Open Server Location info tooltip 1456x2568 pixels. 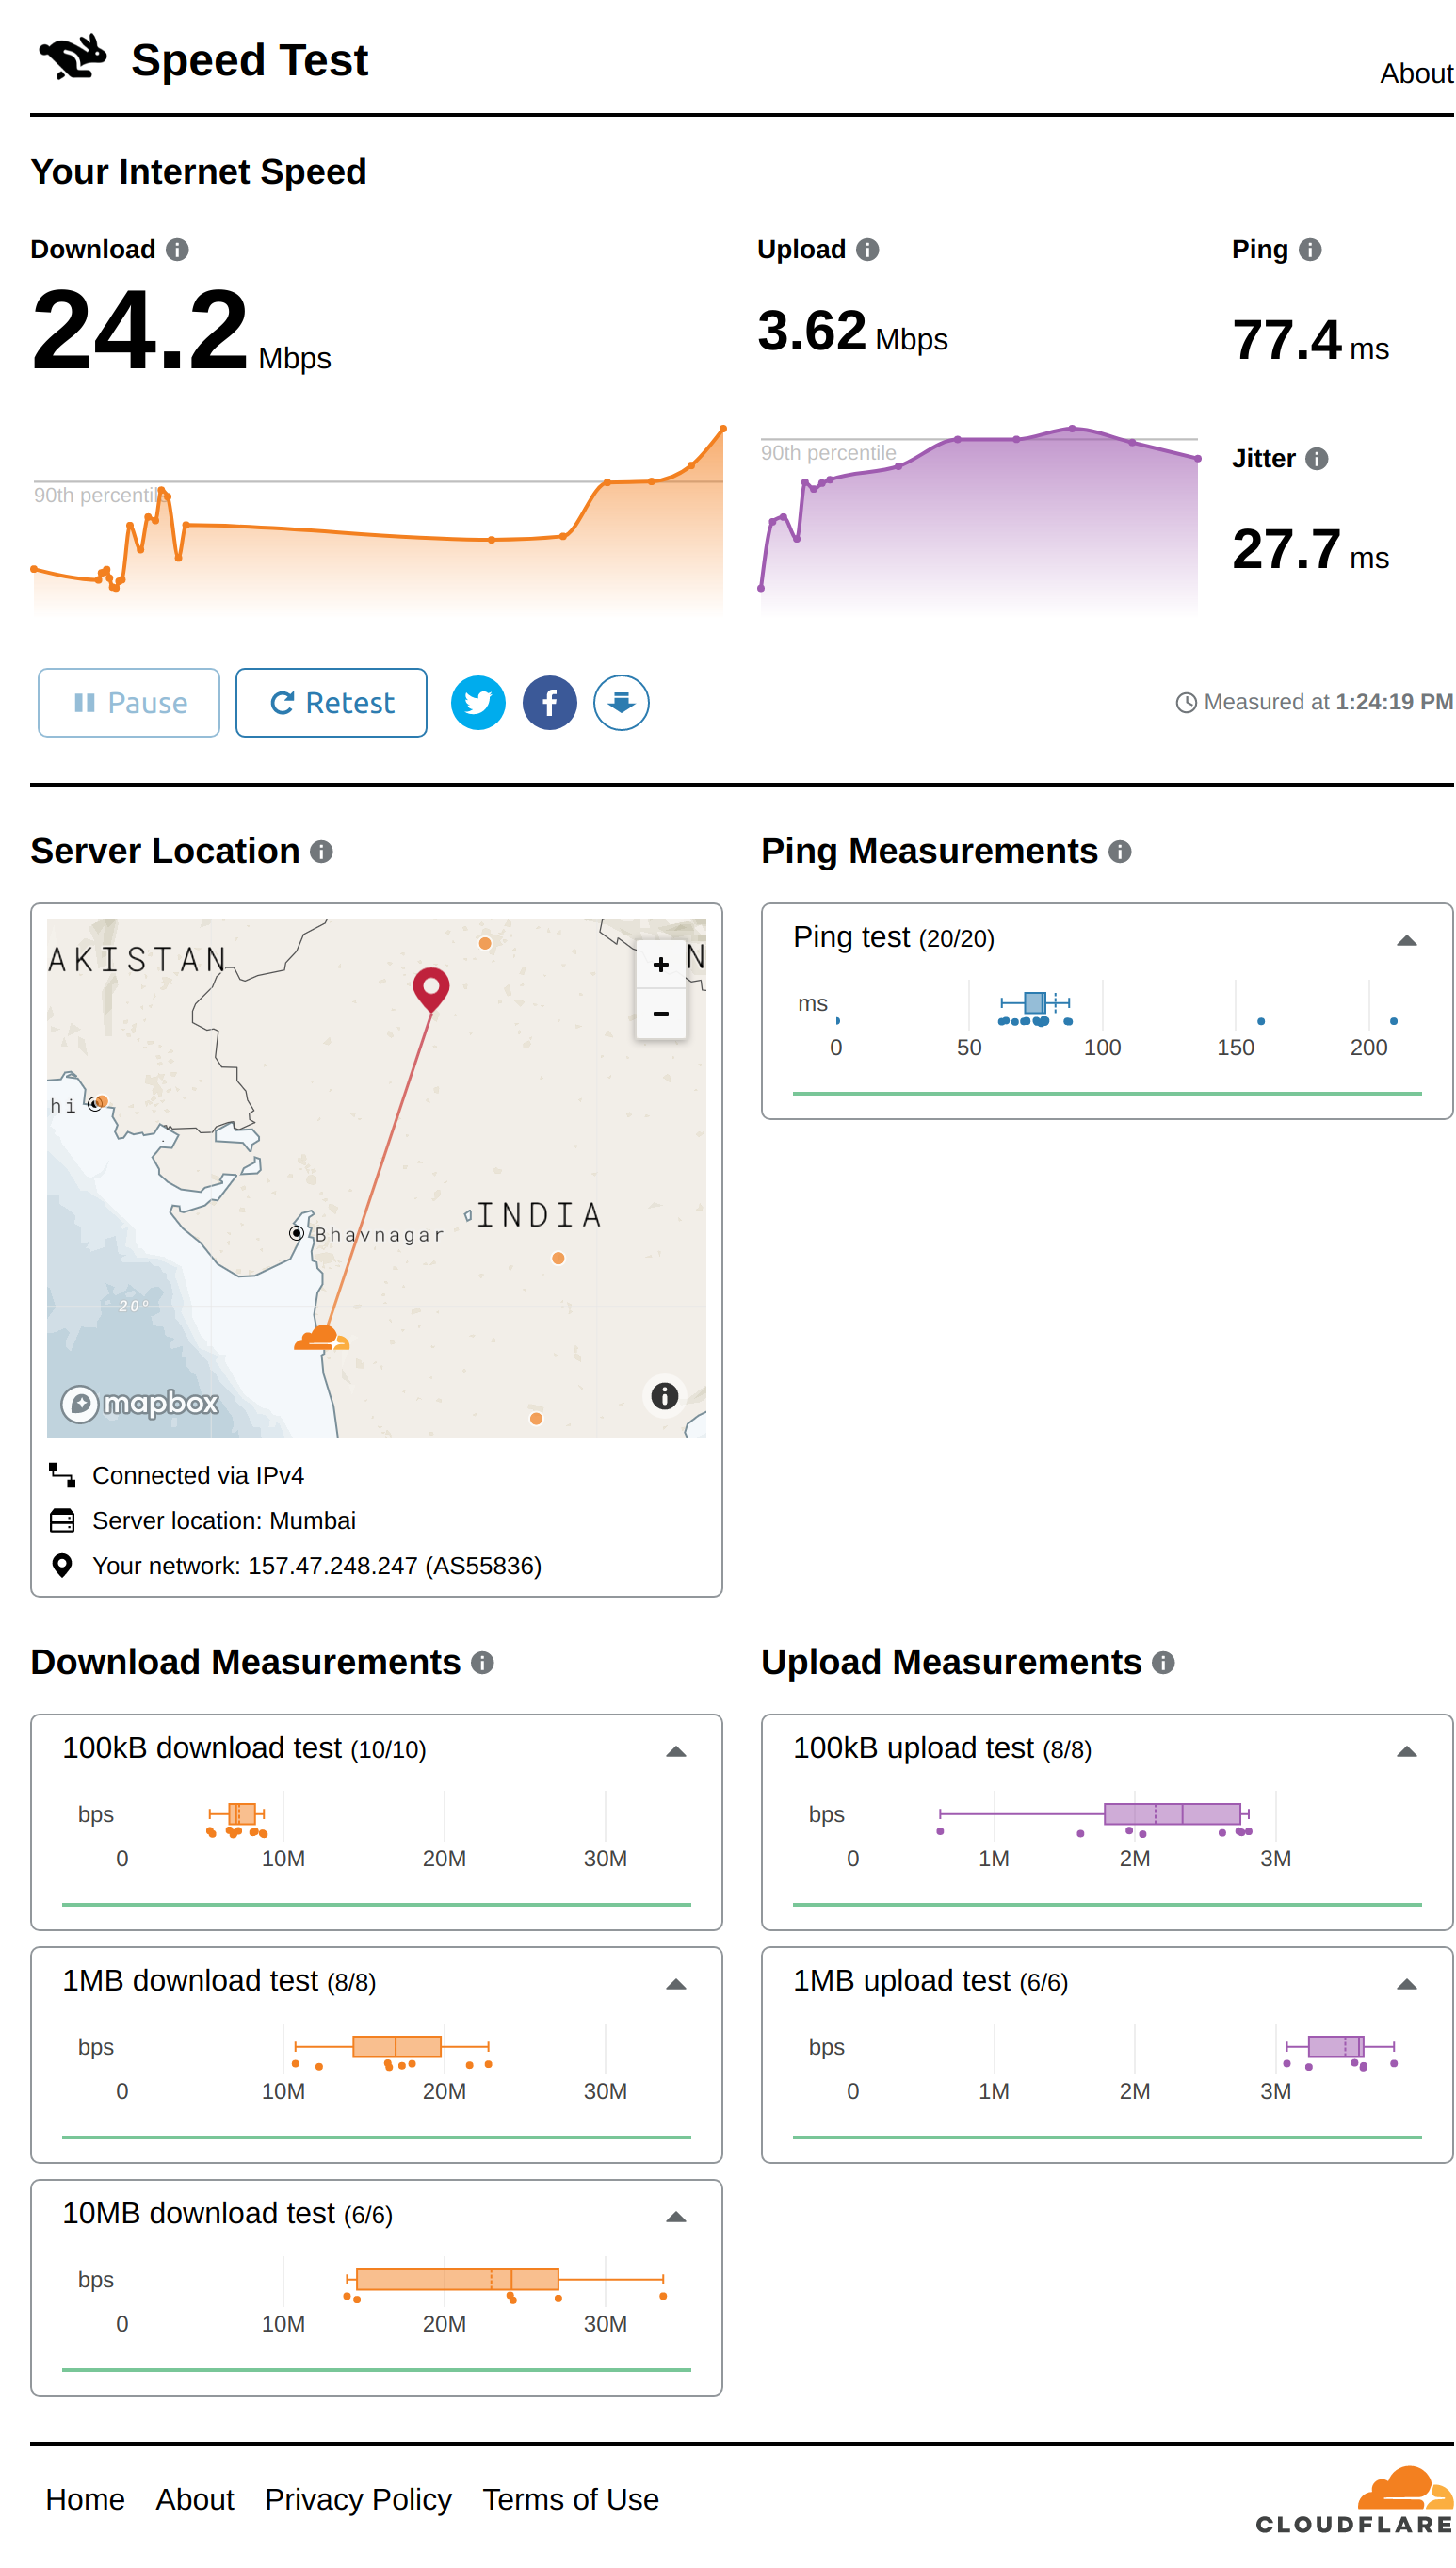pos(321,851)
